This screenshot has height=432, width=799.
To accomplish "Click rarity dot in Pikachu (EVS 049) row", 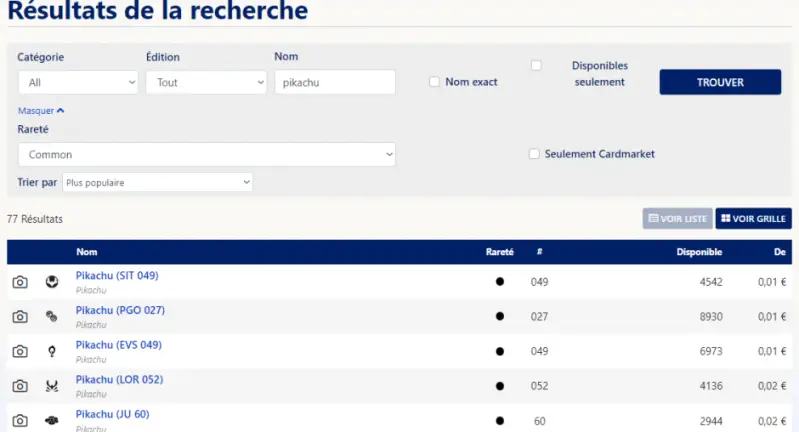I will pos(500,351).
